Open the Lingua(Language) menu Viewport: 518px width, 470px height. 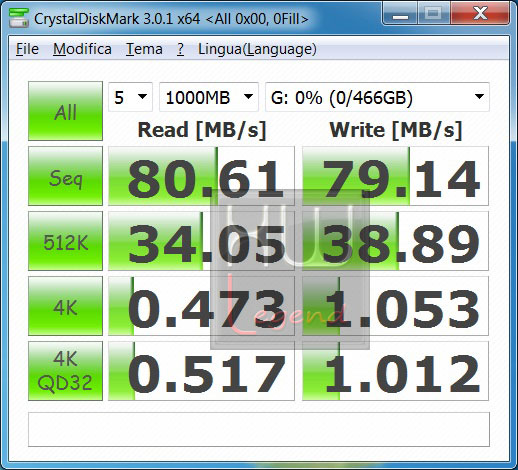(257, 49)
